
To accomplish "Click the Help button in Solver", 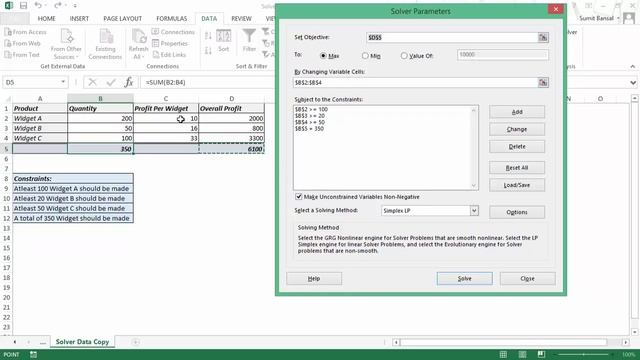I will pyautogui.click(x=314, y=278).
